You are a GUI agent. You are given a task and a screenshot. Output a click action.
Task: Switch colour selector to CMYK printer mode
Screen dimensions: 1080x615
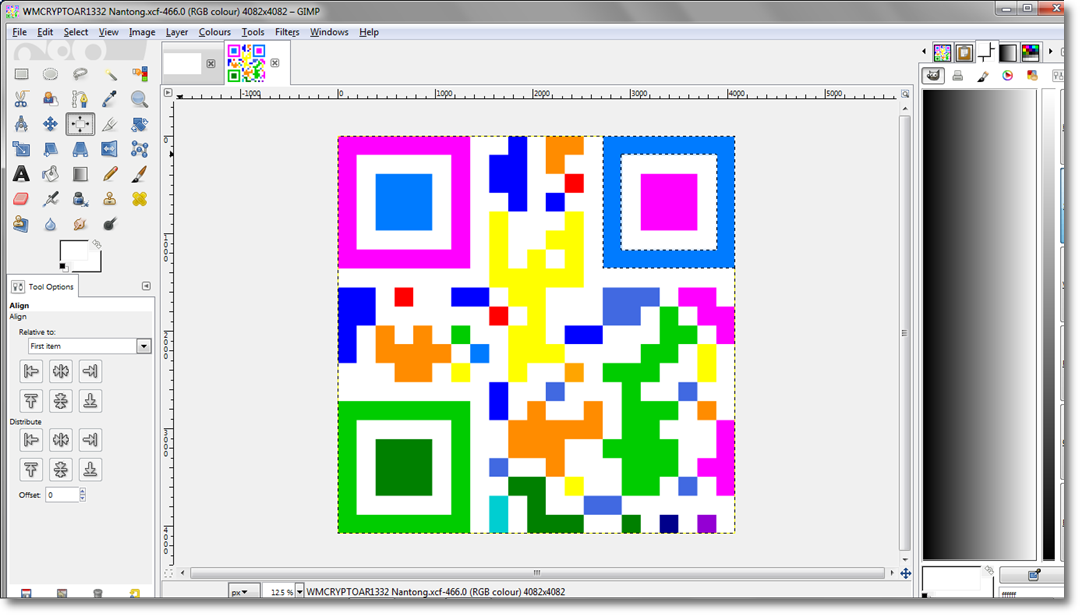[x=957, y=76]
